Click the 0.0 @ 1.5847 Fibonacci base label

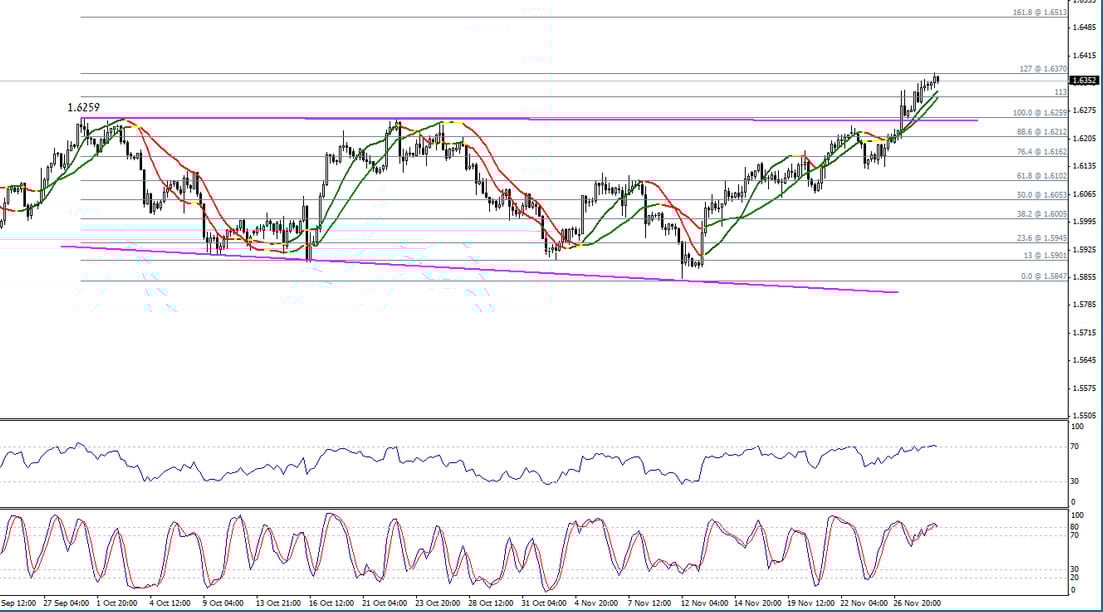coord(1043,276)
